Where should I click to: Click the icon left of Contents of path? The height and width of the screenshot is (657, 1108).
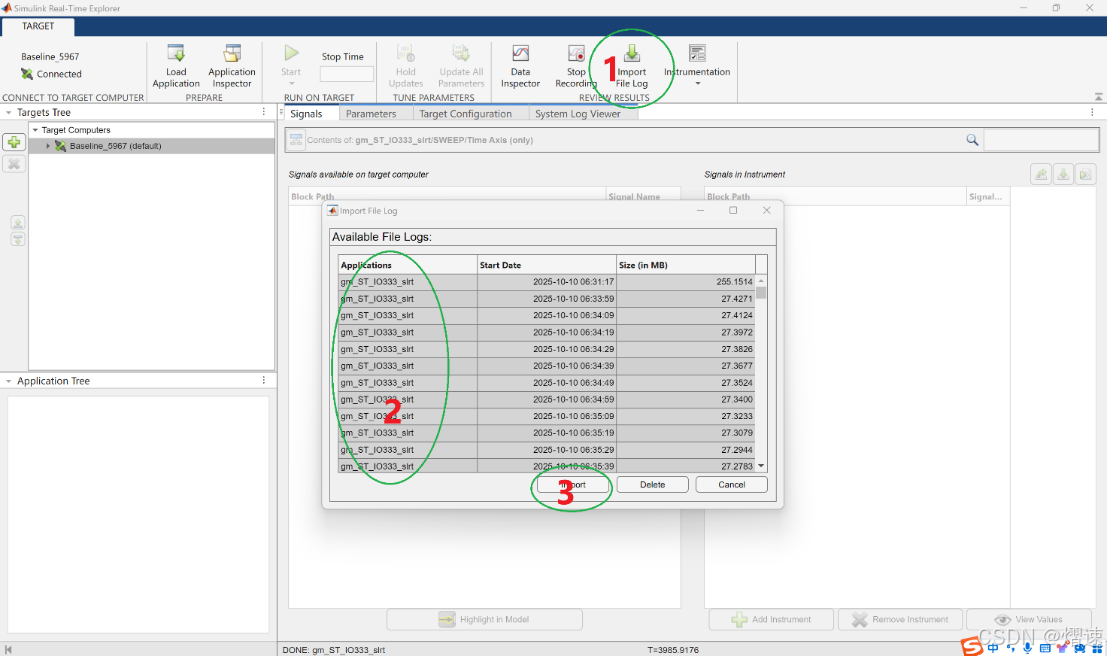pos(296,140)
